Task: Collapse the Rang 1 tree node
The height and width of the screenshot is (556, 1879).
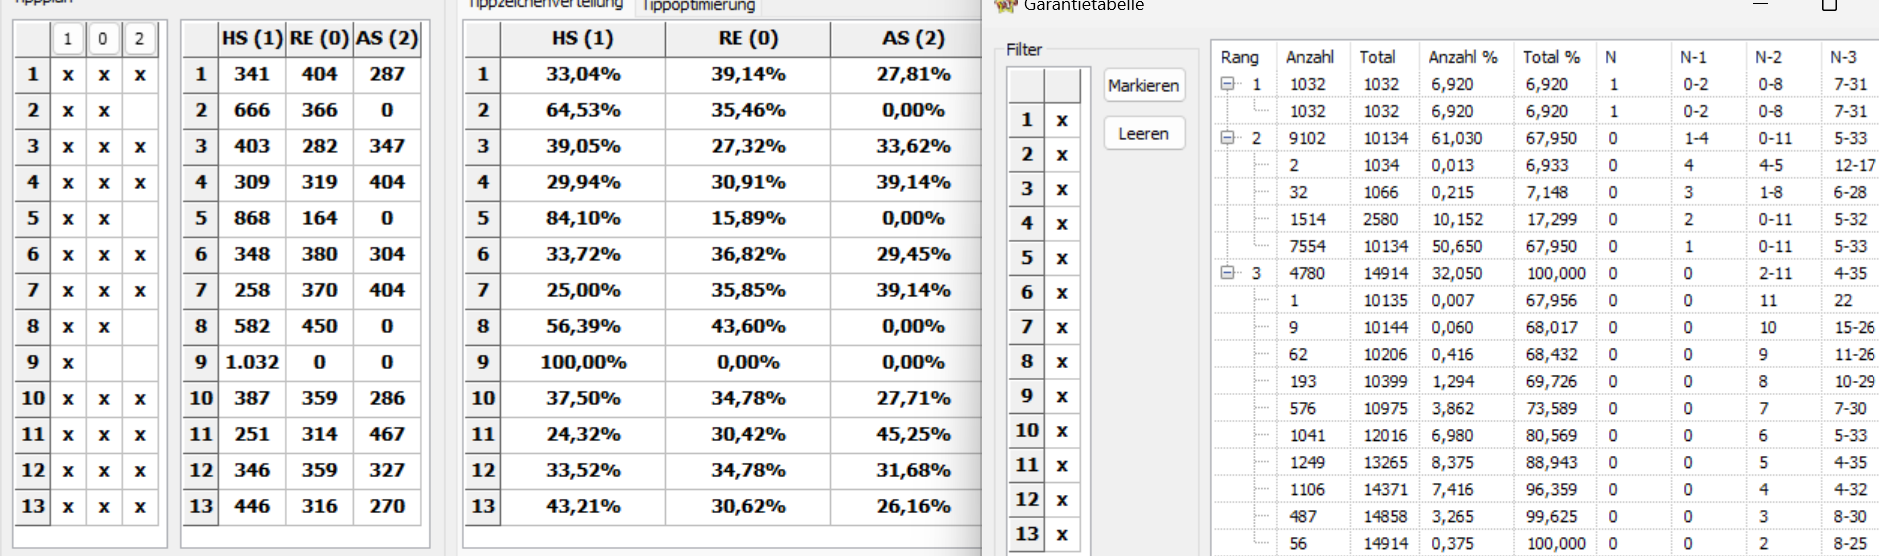Action: (x=1228, y=84)
